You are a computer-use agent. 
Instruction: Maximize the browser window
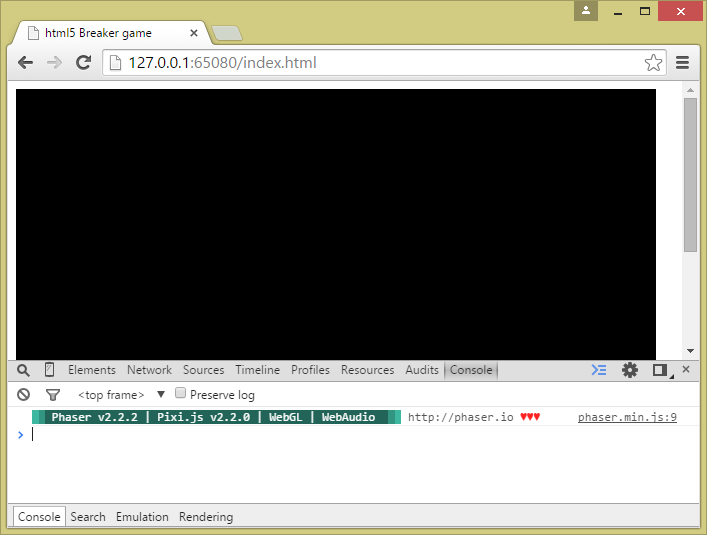pos(645,11)
